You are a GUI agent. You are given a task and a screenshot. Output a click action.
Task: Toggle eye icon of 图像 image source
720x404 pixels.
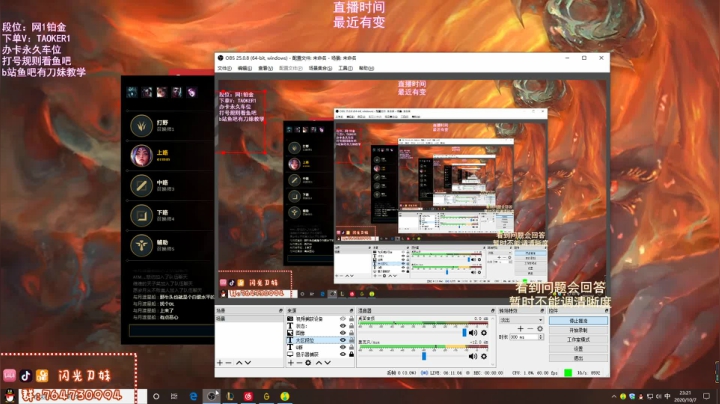[x=343, y=333]
